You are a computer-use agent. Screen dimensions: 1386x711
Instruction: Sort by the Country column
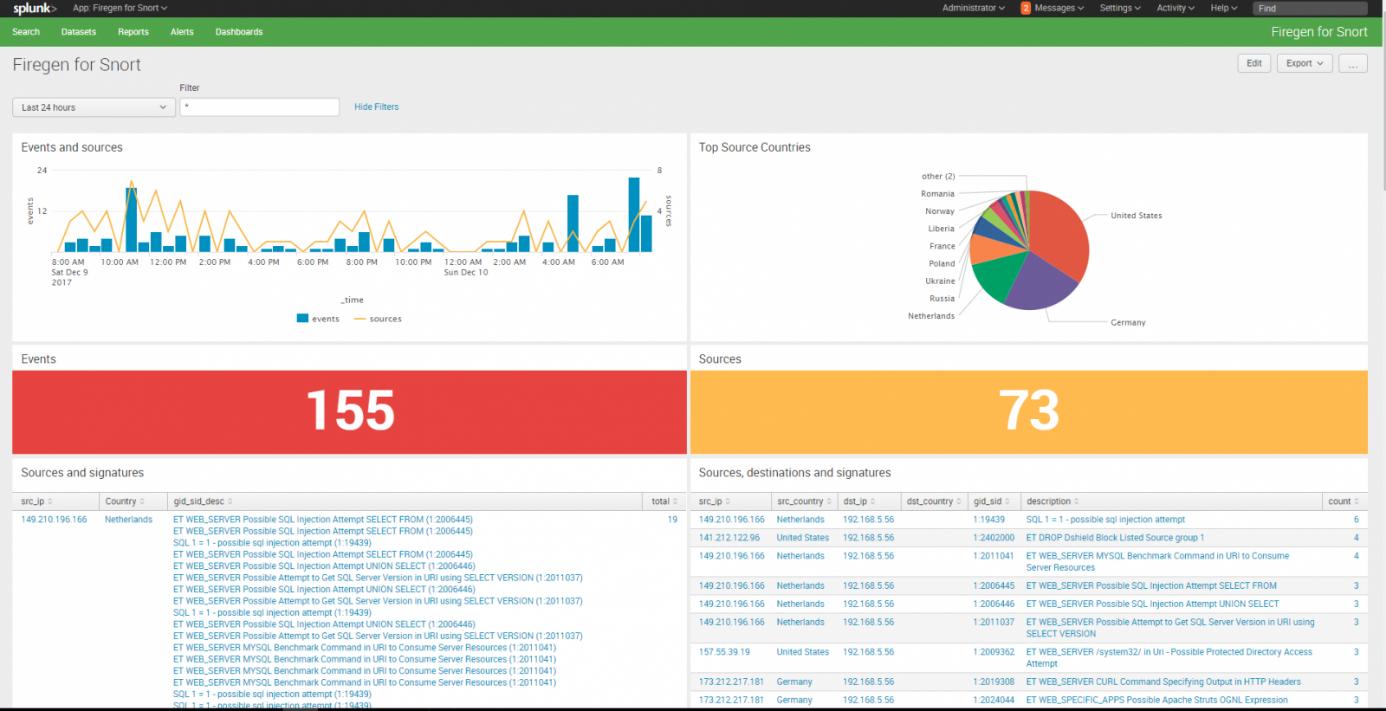[124, 501]
